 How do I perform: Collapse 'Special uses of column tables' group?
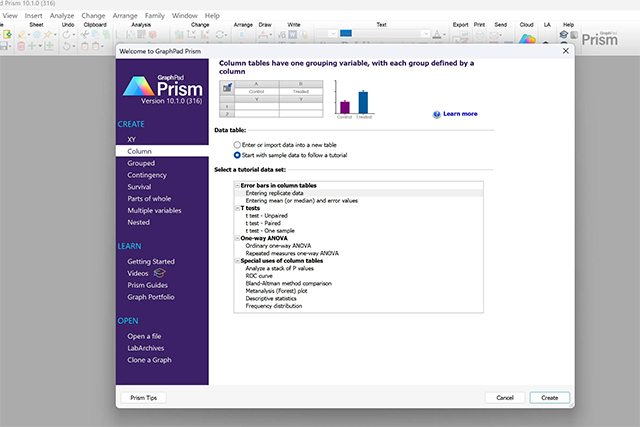point(237,261)
